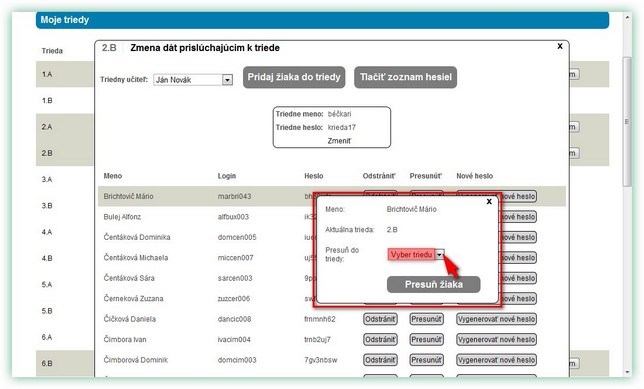Close the Zmena dát class dialog
Image resolution: width=644 pixels, height=389 pixels.
coord(560,46)
